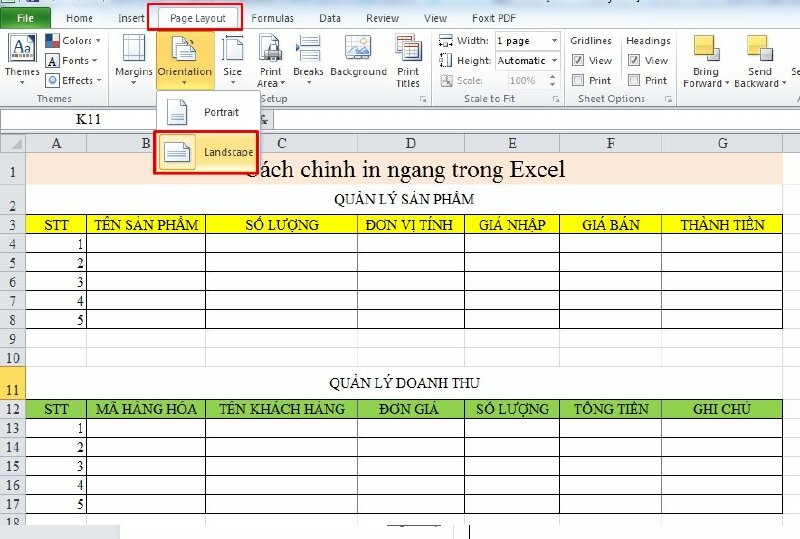Switch to the View tab
The height and width of the screenshot is (539, 800).
(435, 18)
